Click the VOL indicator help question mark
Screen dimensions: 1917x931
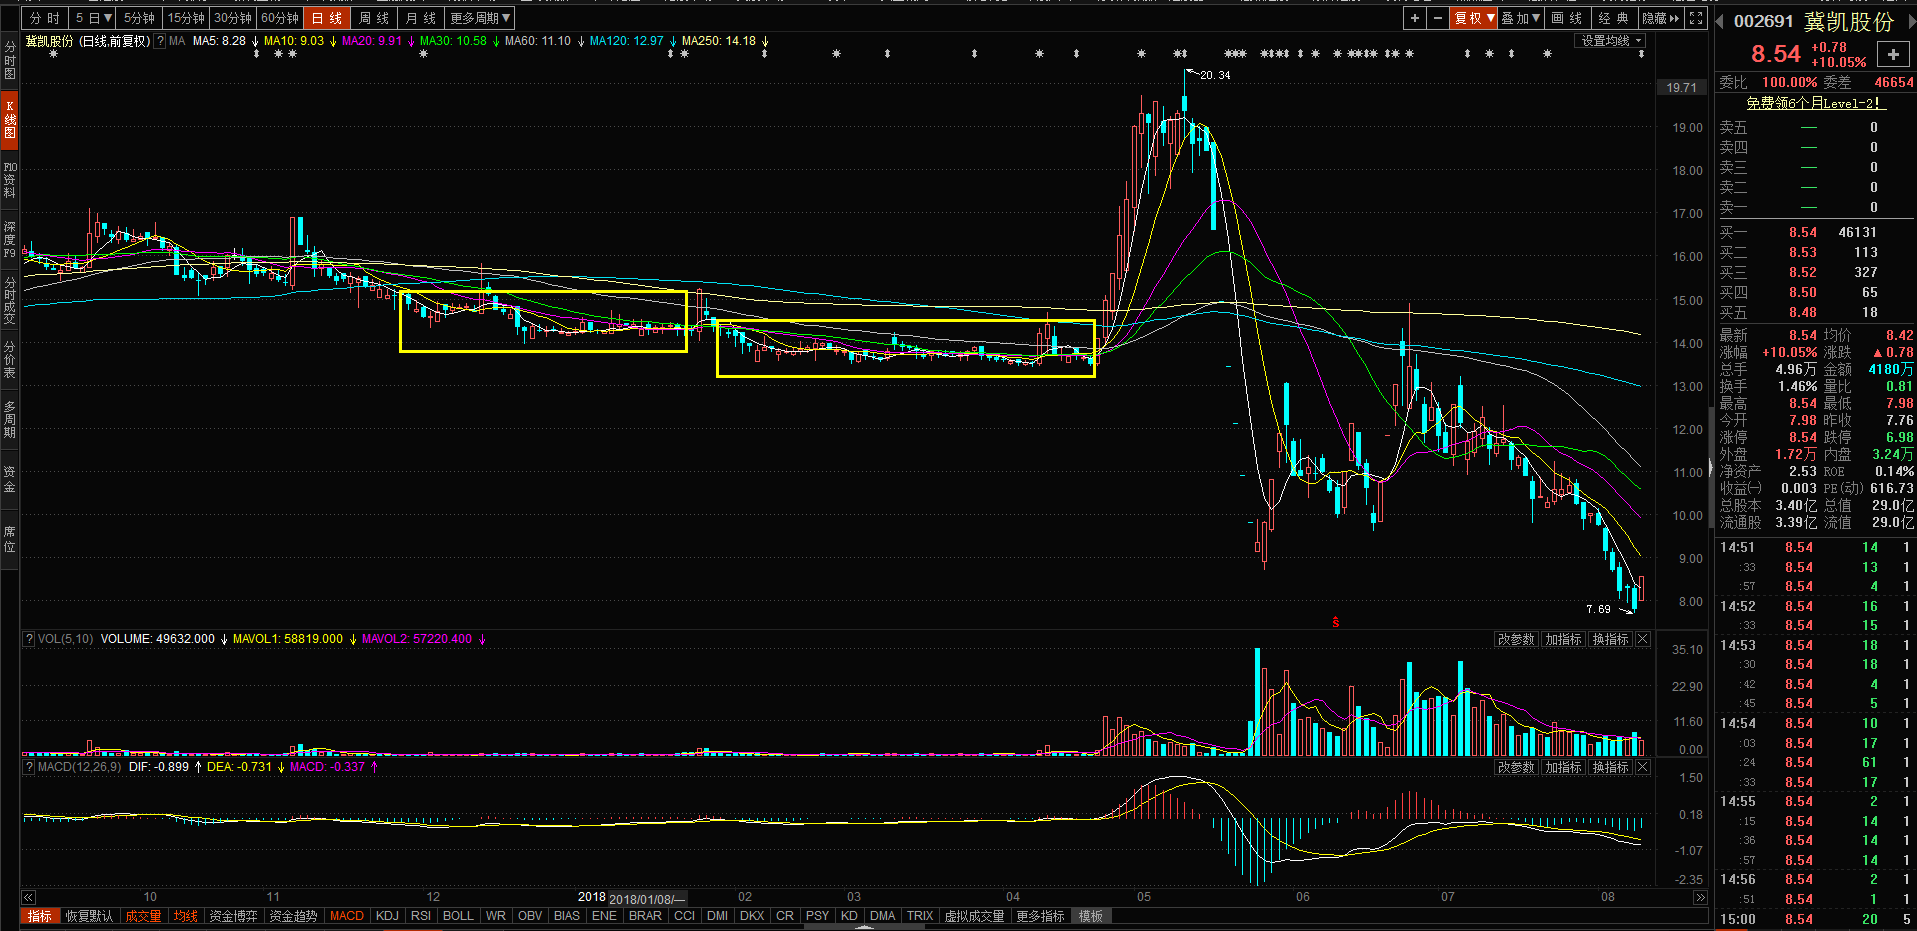pos(29,639)
